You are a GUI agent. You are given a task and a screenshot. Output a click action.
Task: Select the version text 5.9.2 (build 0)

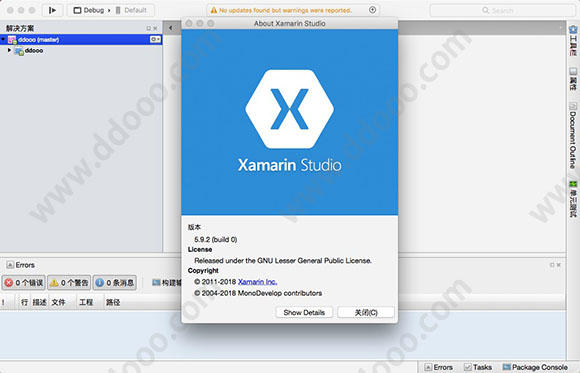216,239
